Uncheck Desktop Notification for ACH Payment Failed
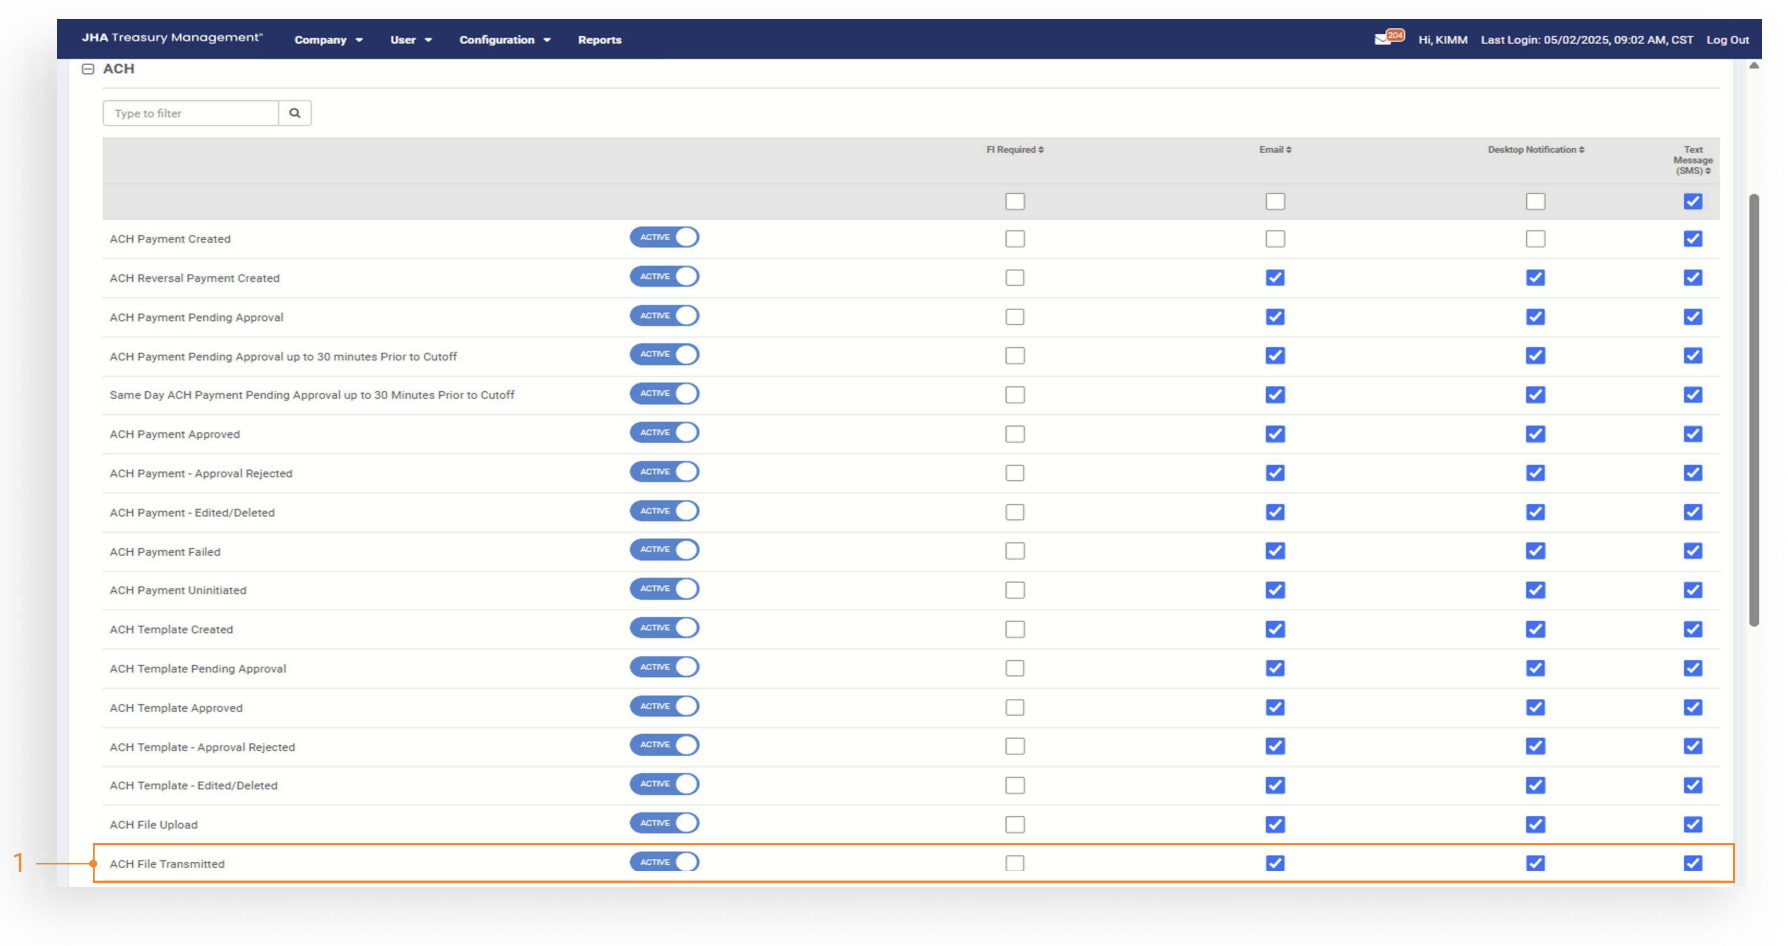The image size is (1788, 946). (1535, 551)
